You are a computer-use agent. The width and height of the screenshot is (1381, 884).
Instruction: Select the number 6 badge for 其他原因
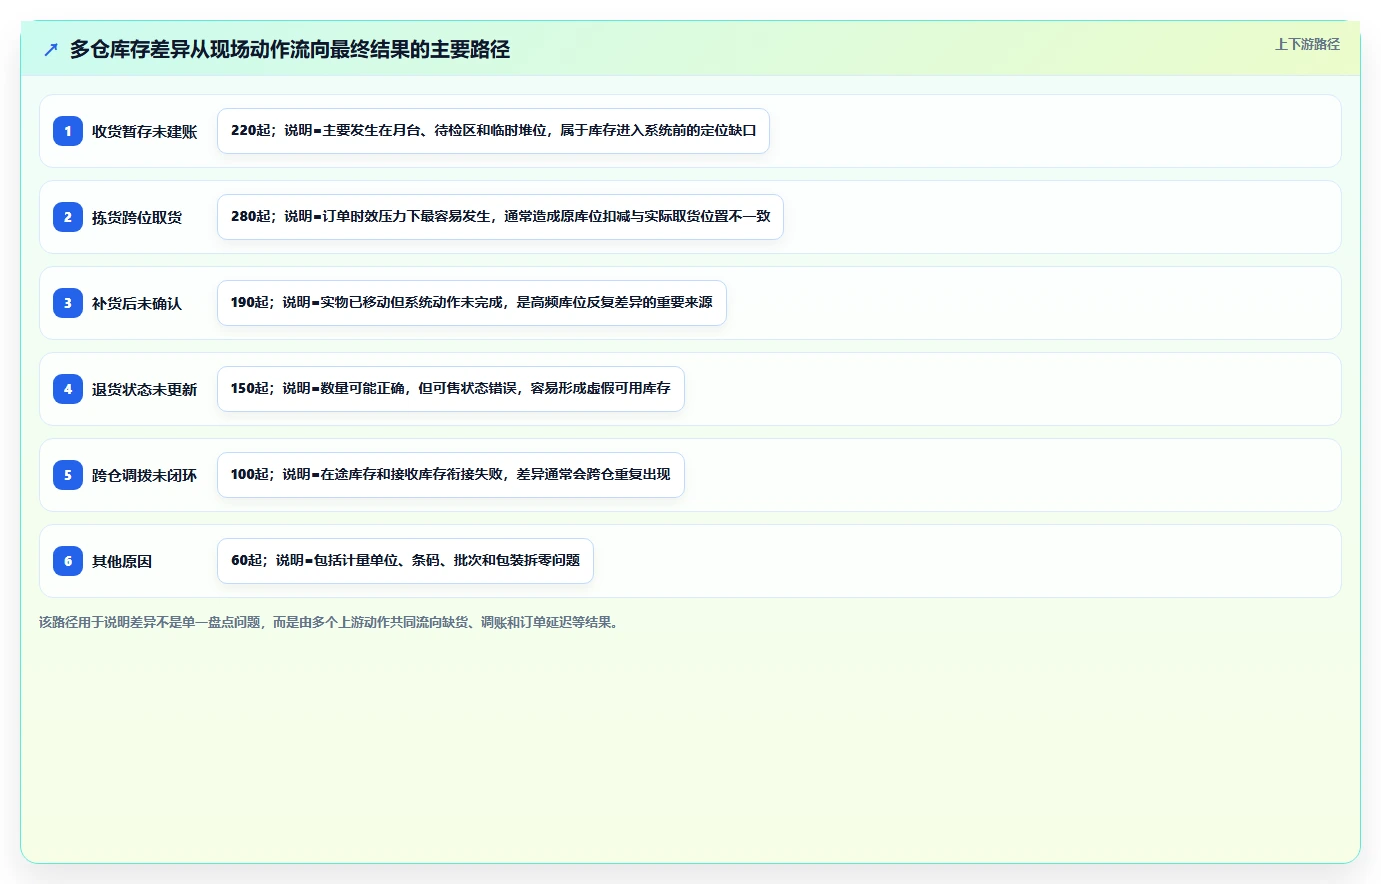point(68,561)
